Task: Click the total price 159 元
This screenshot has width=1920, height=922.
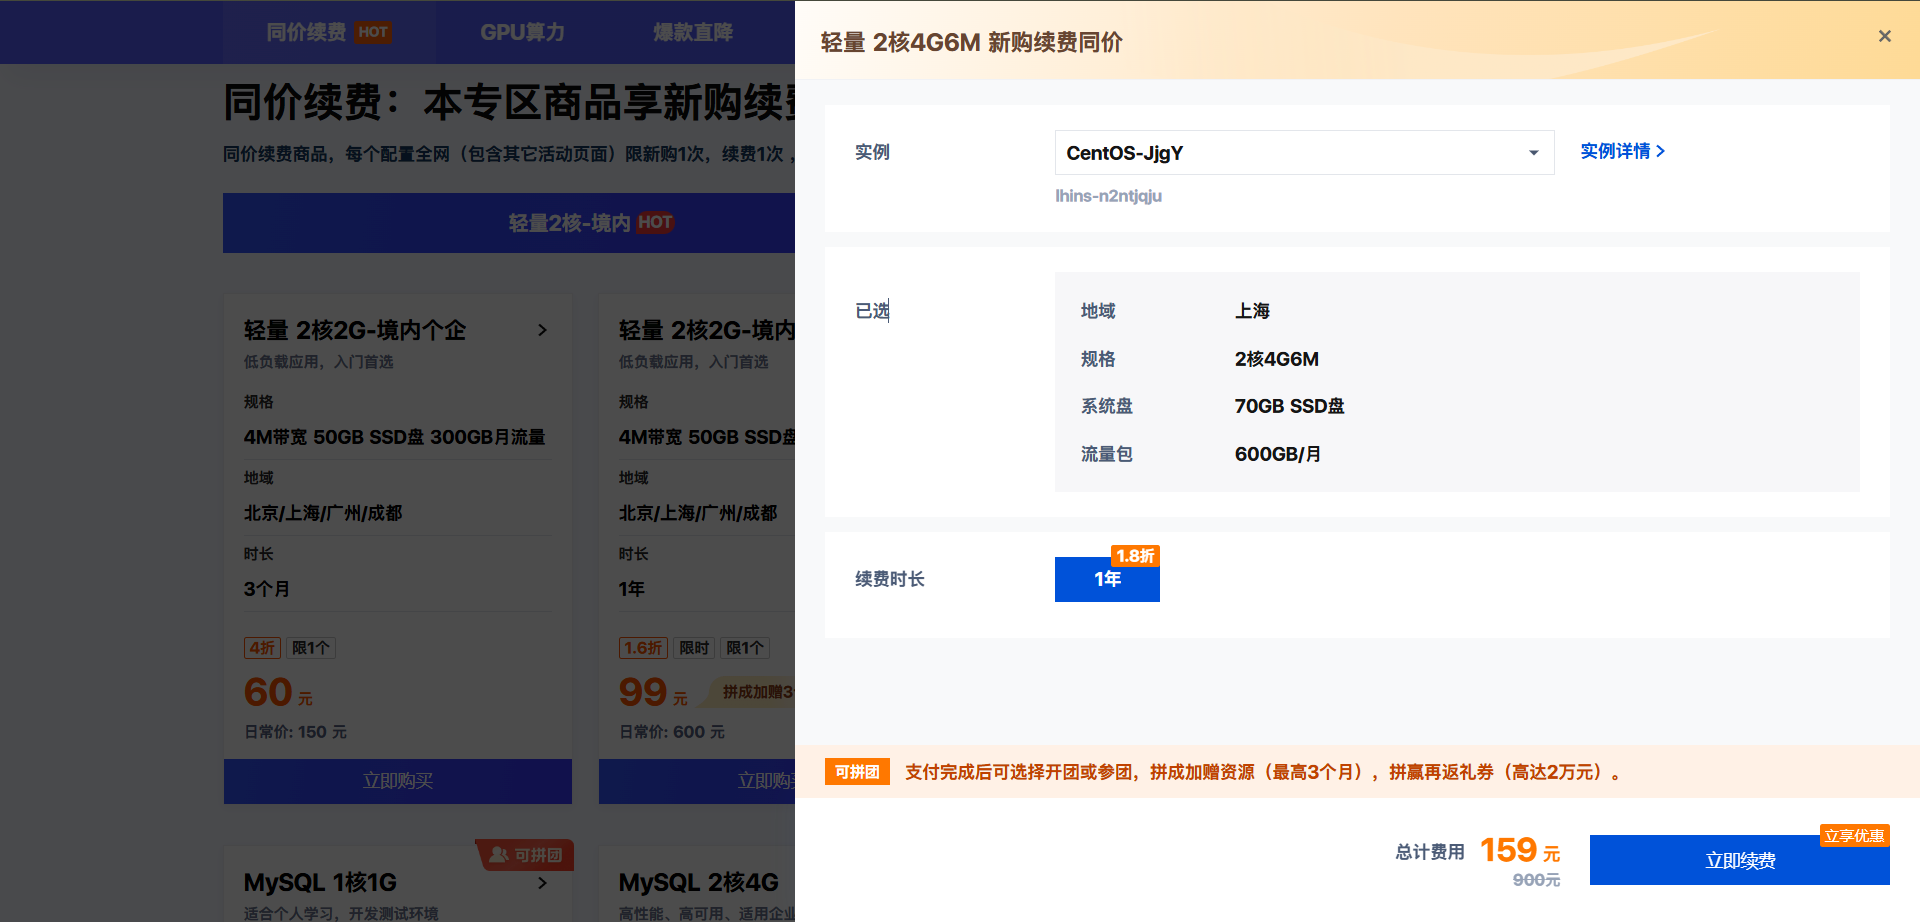Action: [1520, 850]
